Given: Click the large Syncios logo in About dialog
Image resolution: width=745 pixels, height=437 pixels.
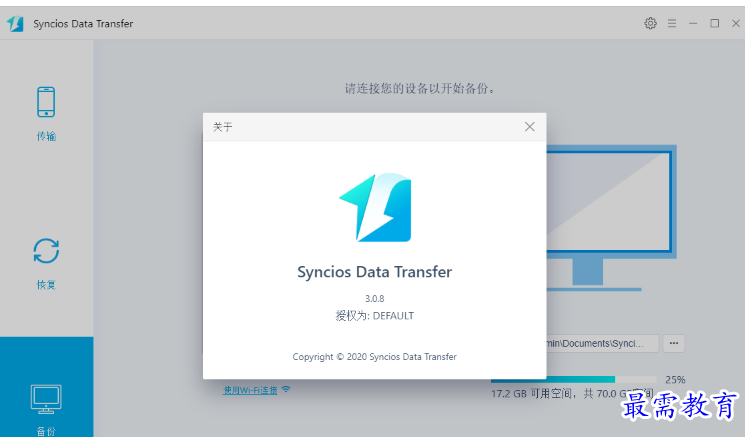Looking at the screenshot, I should click(x=375, y=208).
